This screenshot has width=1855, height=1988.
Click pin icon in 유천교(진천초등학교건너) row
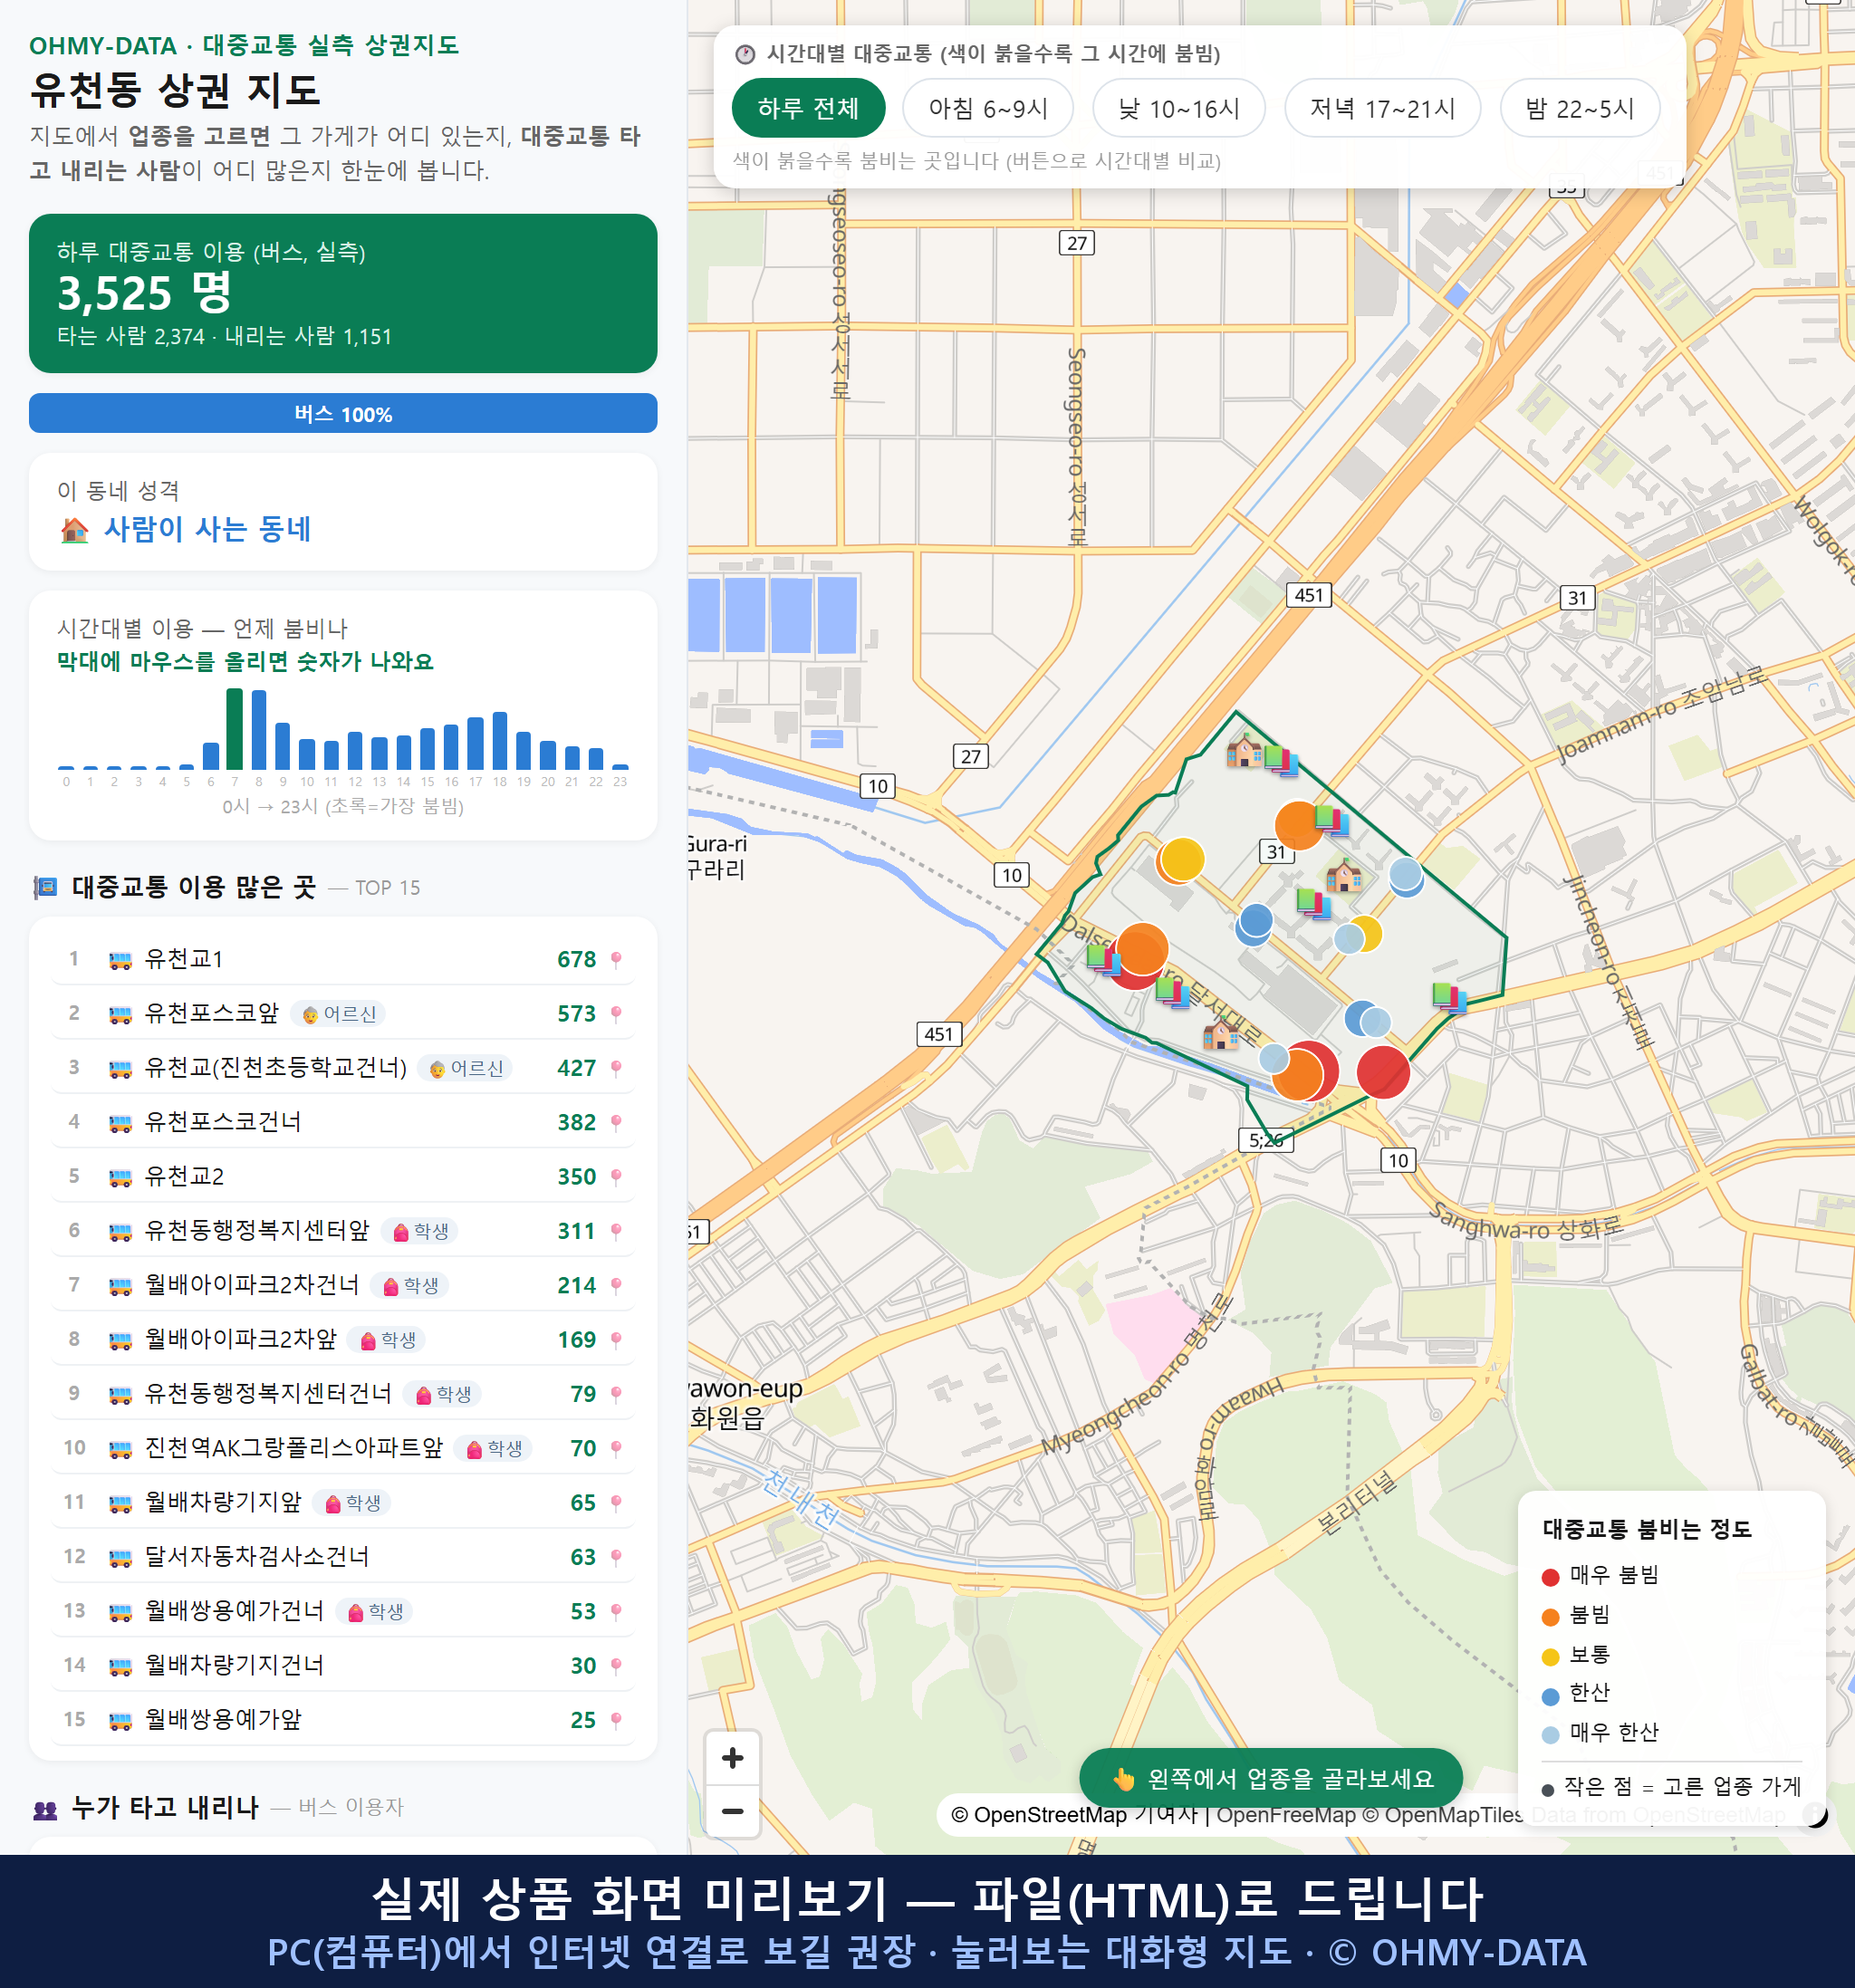point(616,1068)
